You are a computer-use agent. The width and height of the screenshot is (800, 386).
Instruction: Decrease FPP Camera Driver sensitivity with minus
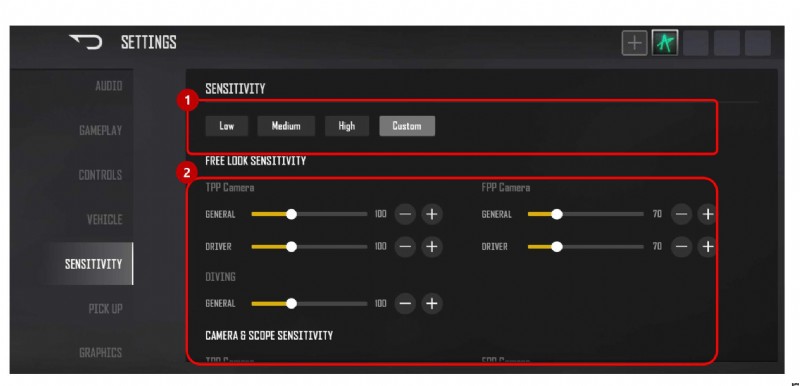tap(681, 247)
